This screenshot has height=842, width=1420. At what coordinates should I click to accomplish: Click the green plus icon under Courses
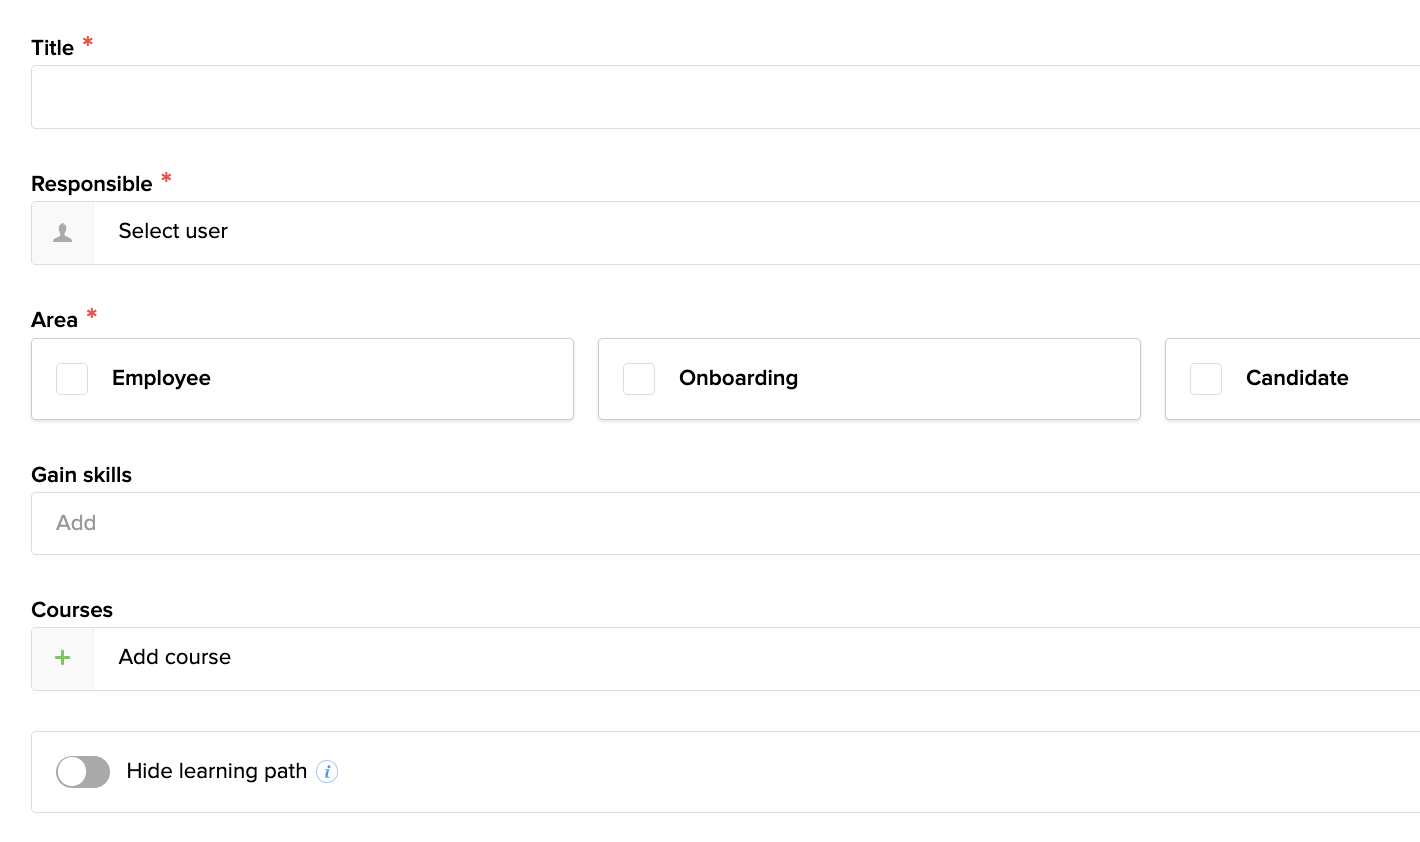pos(62,658)
